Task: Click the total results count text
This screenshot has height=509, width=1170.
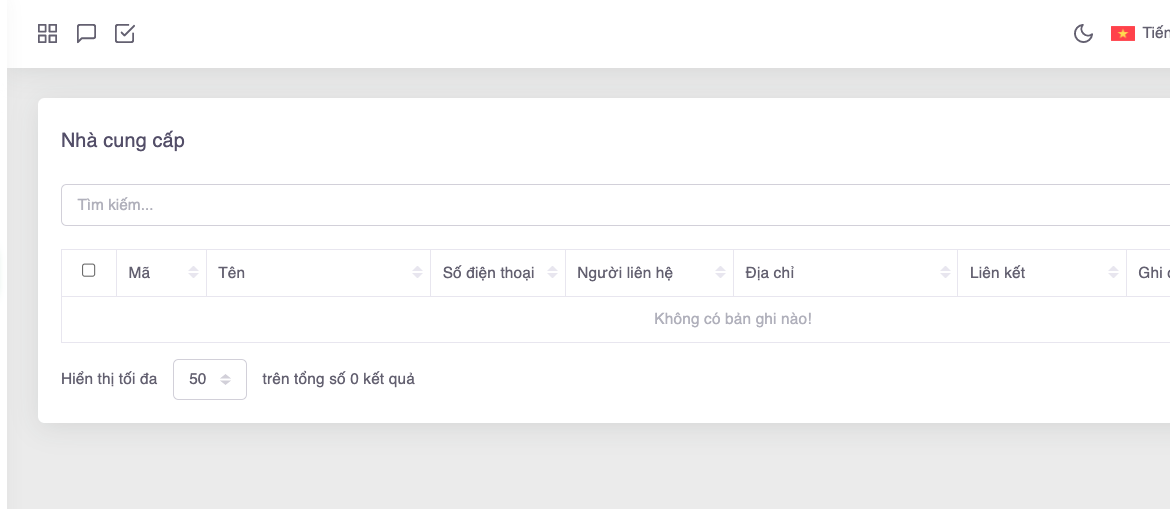Action: [338, 380]
